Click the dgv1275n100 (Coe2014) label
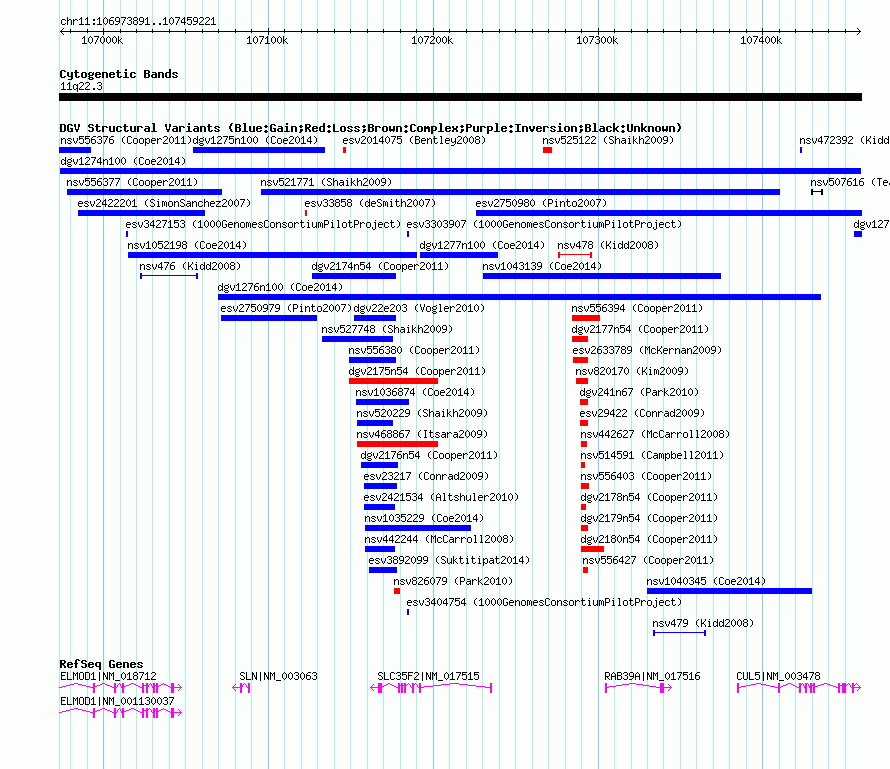890x769 pixels. point(255,140)
